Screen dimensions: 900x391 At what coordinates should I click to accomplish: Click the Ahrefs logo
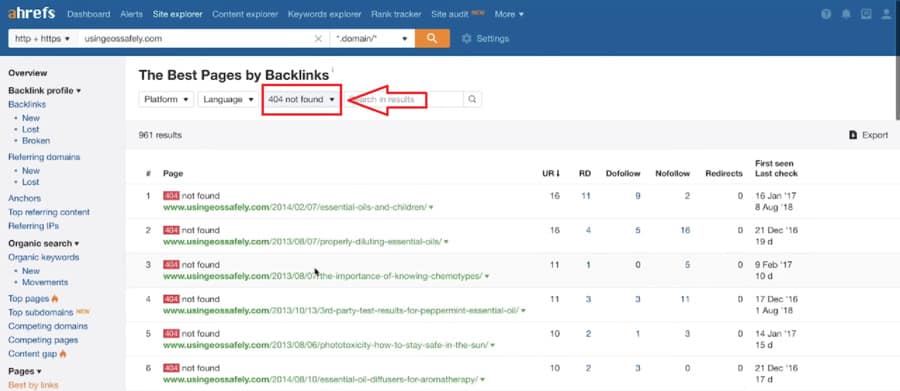click(32, 14)
